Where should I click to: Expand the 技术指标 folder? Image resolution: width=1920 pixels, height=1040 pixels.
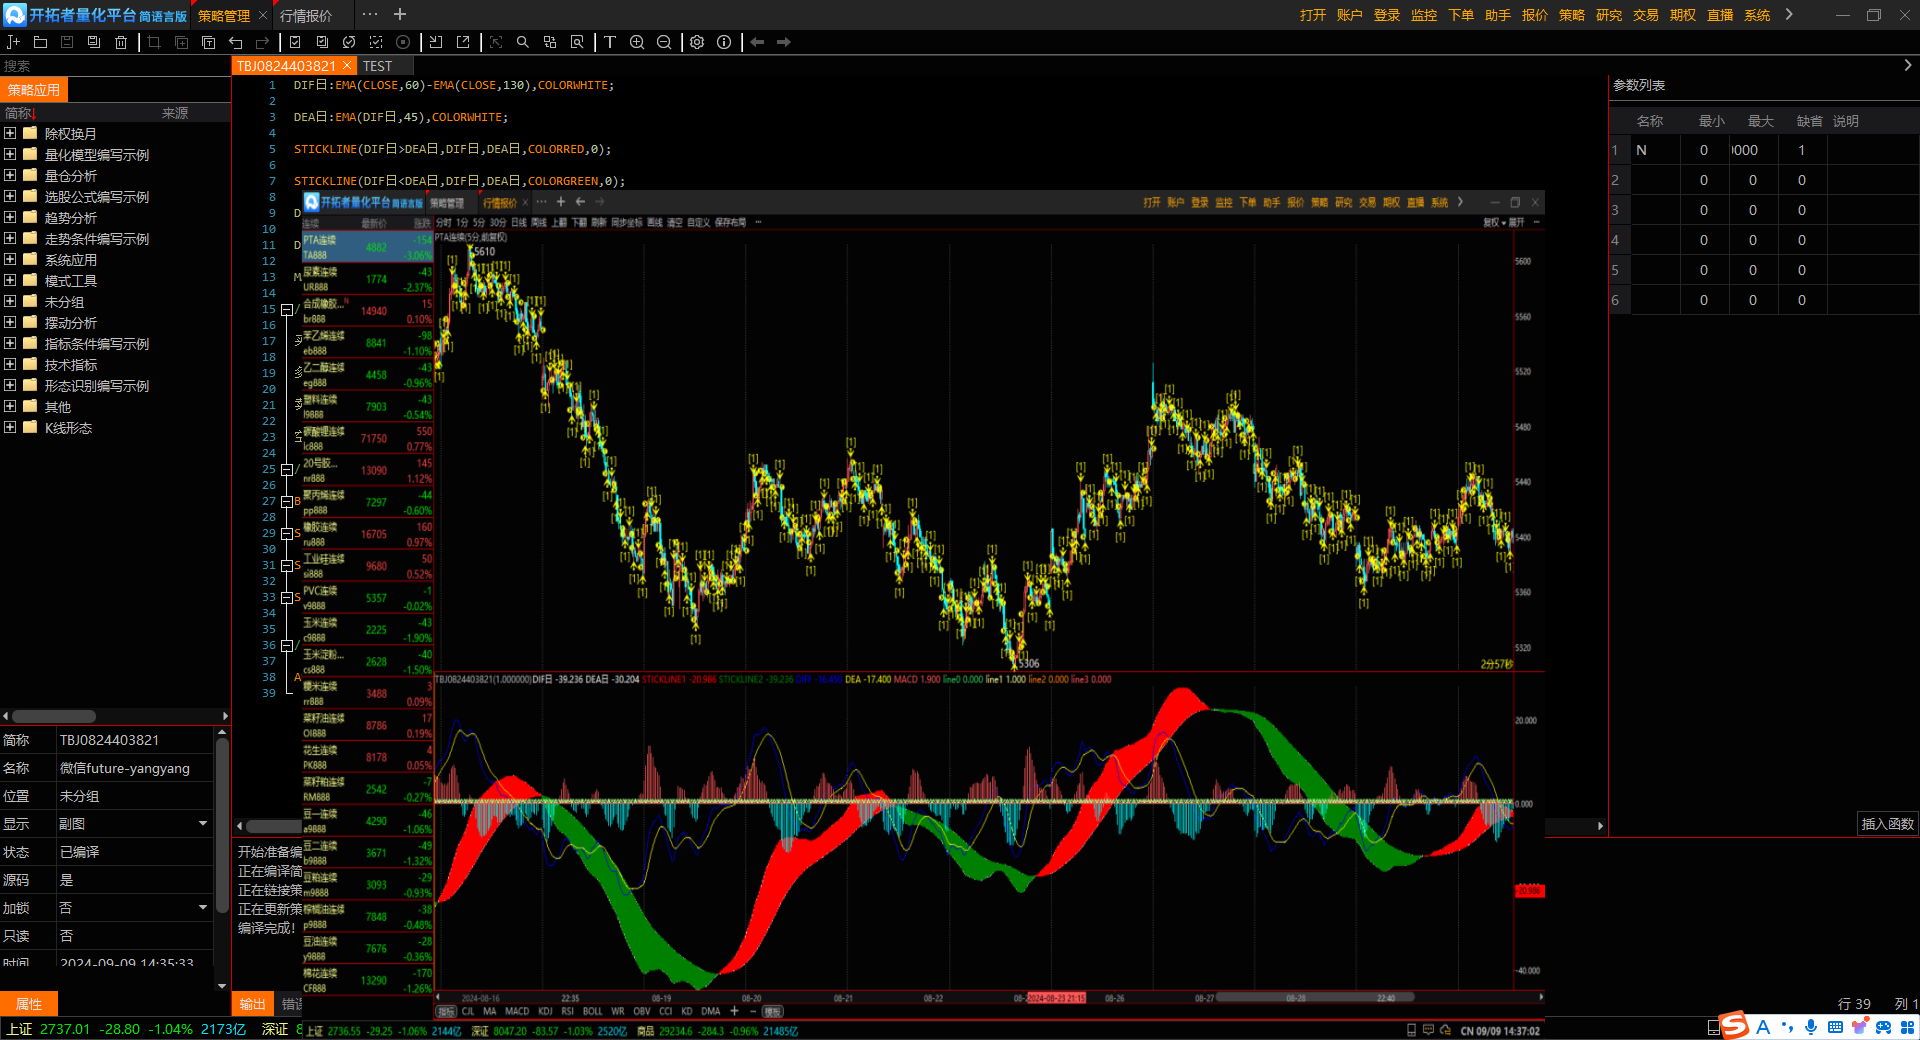10,364
